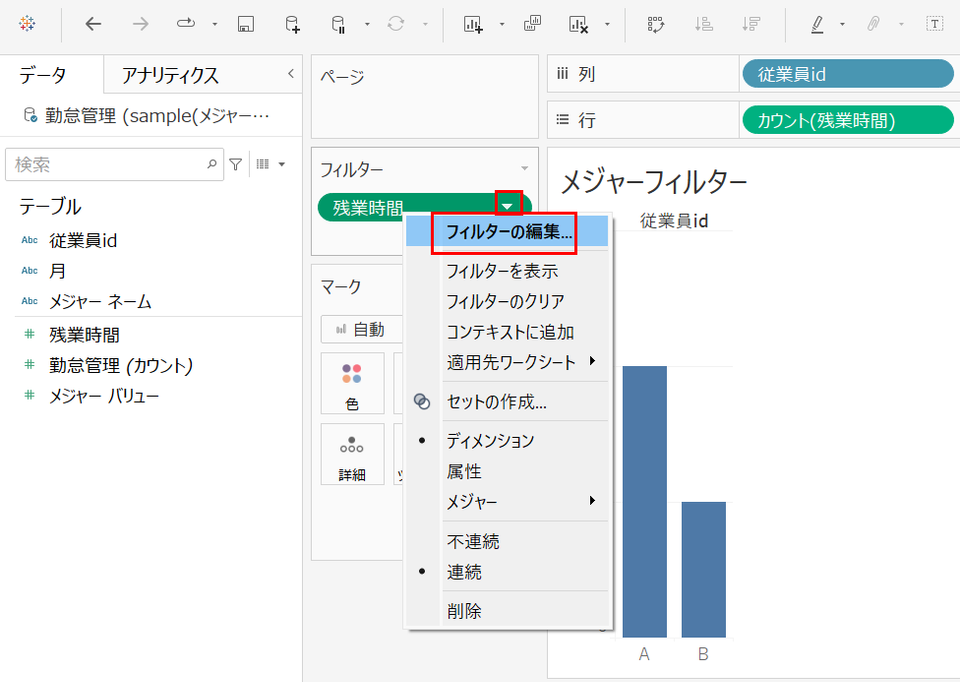This screenshot has width=960, height=682.
Task: Click the pause auto updates icon
Action: (x=338, y=24)
